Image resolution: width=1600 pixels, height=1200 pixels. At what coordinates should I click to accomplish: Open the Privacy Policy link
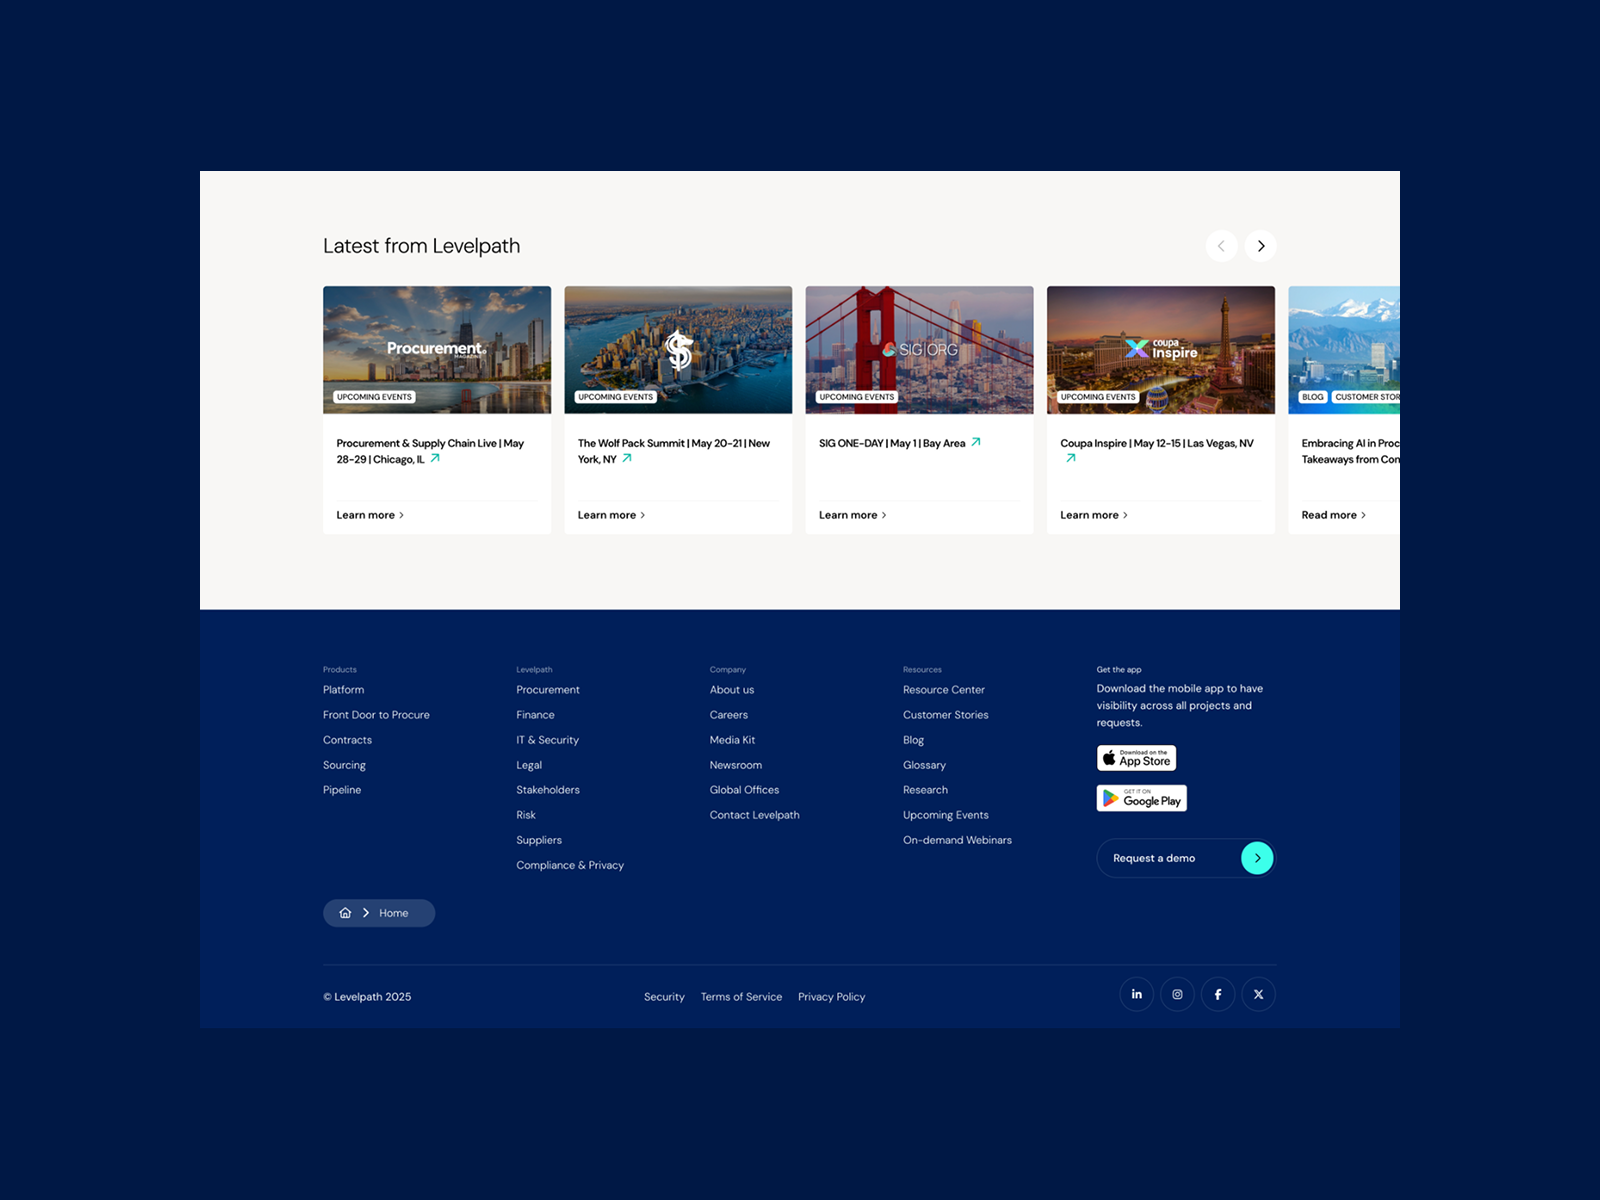click(x=831, y=997)
